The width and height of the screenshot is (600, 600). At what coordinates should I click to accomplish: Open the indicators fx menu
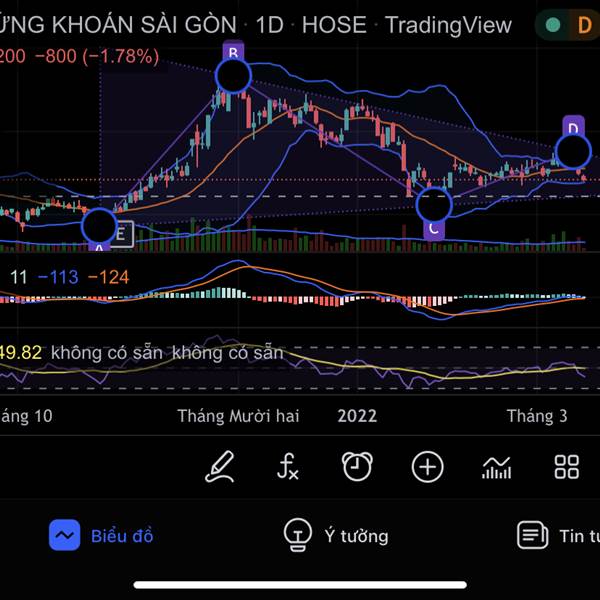point(288,466)
